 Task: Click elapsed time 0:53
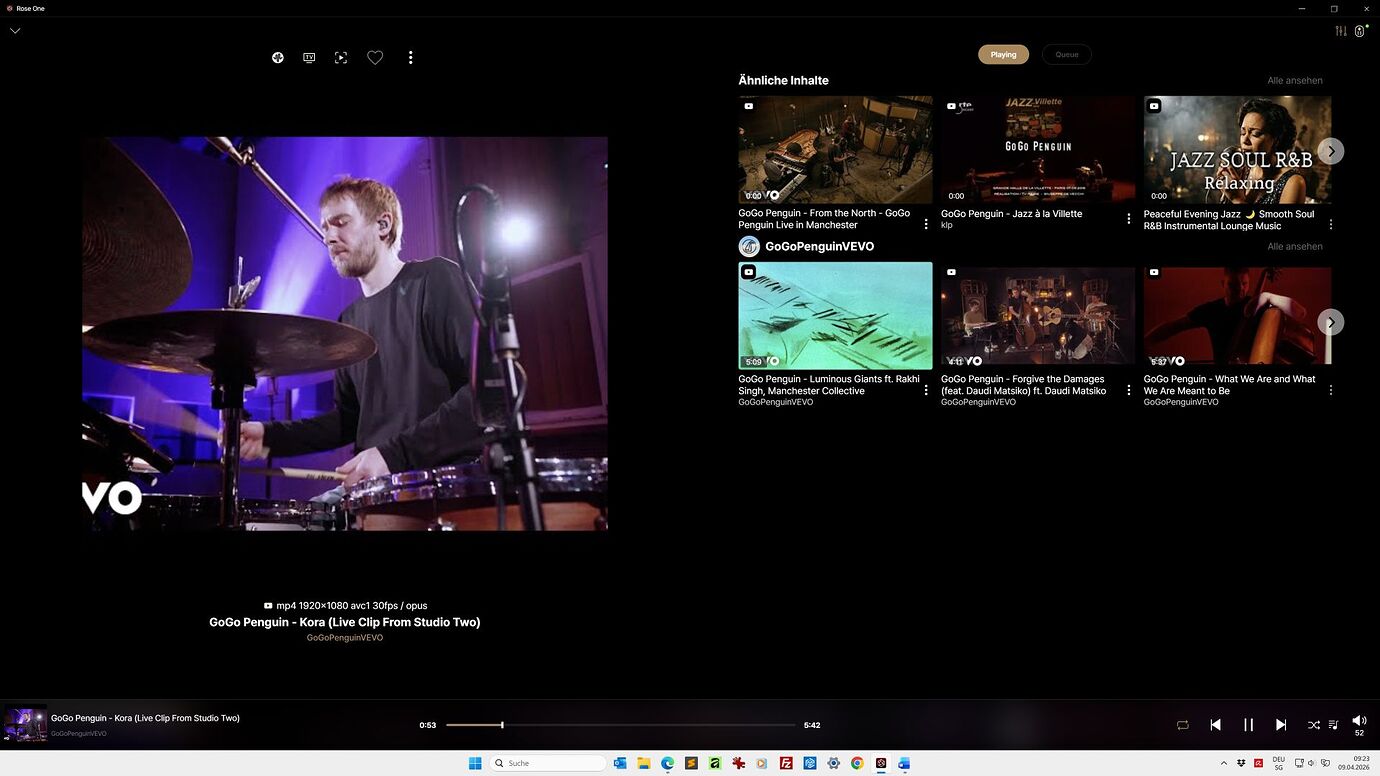[x=427, y=726]
